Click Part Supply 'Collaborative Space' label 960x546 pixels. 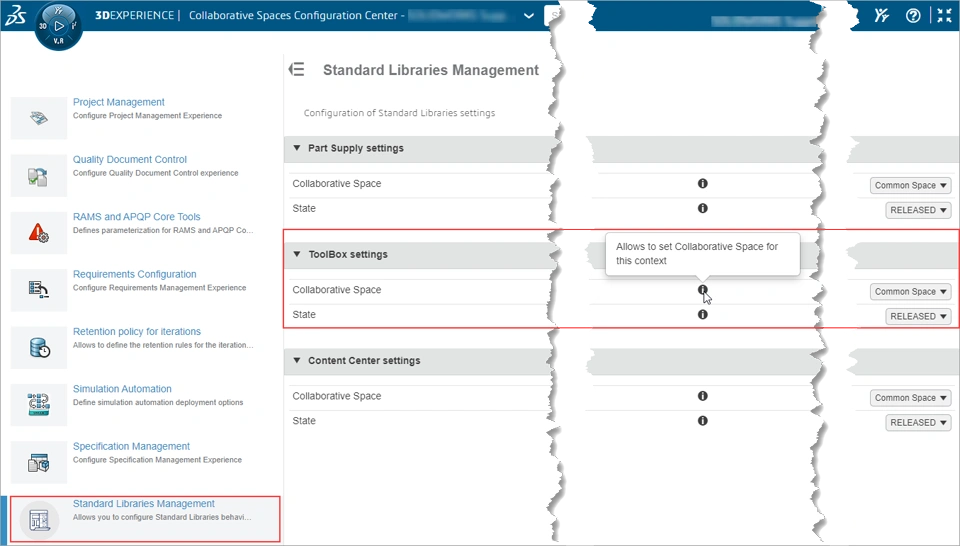337,184
